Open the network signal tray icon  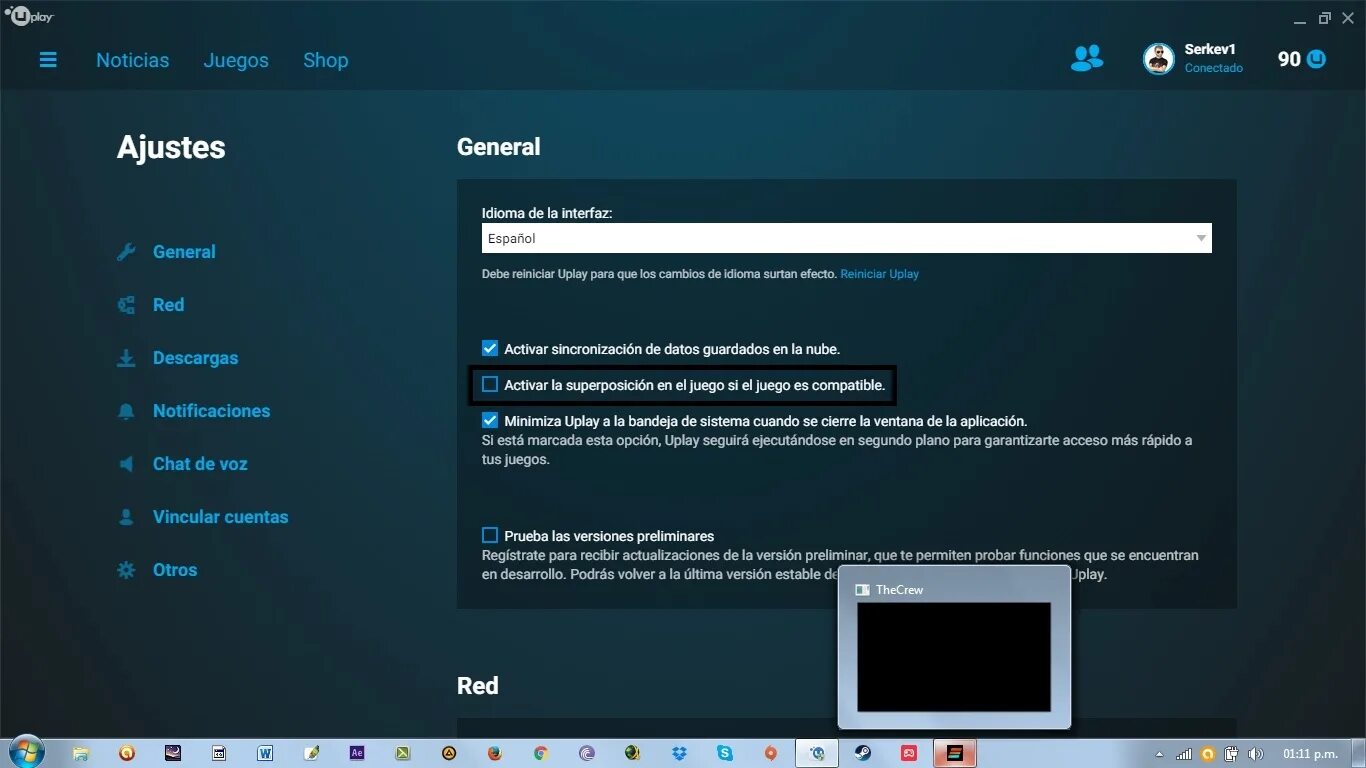[x=1184, y=754]
